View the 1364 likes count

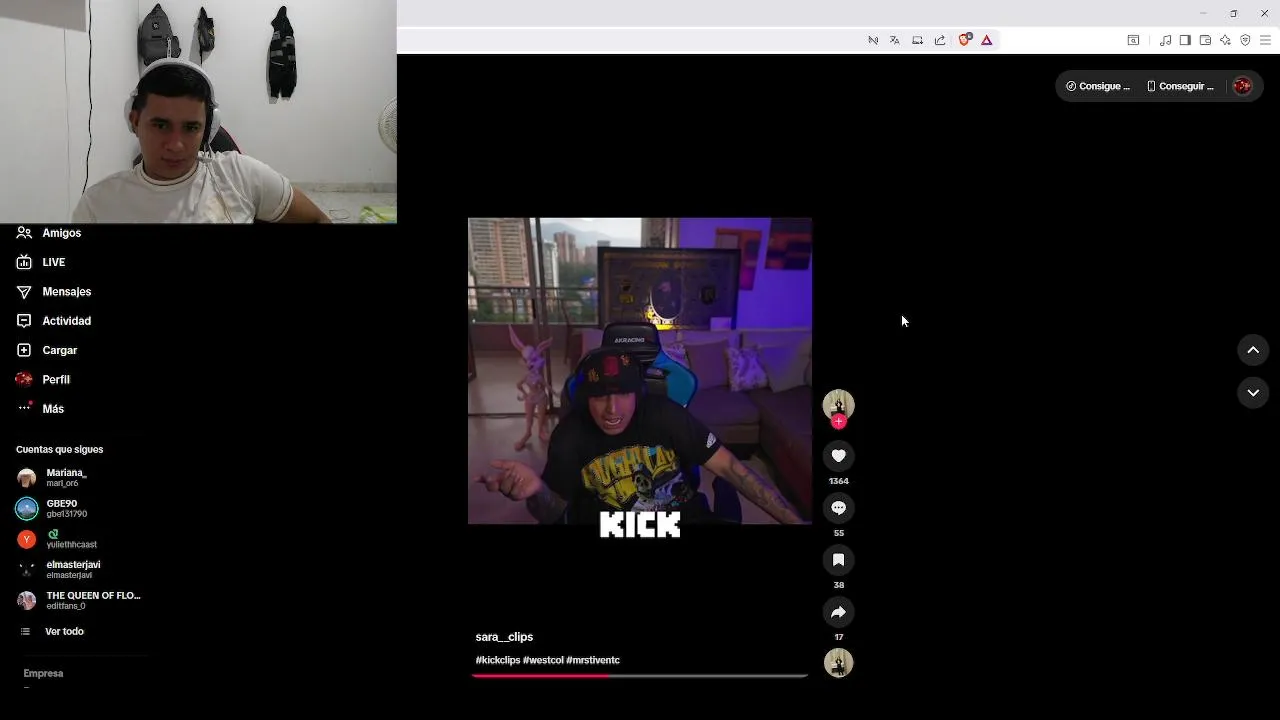coord(838,481)
